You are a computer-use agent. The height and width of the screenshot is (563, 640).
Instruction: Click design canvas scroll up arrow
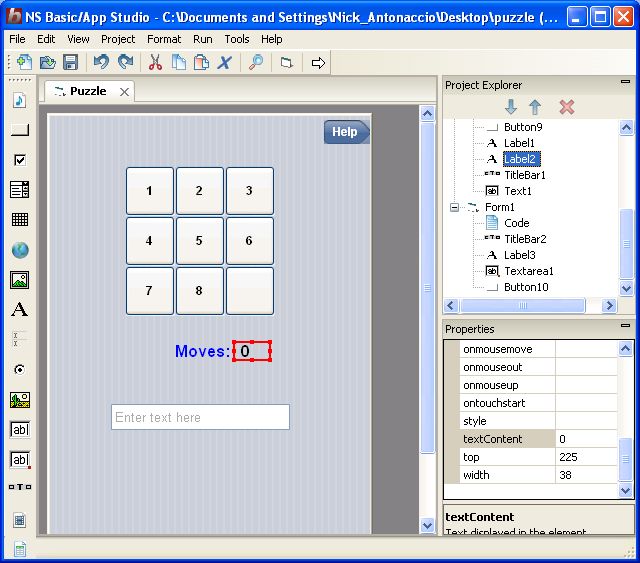coord(427,113)
